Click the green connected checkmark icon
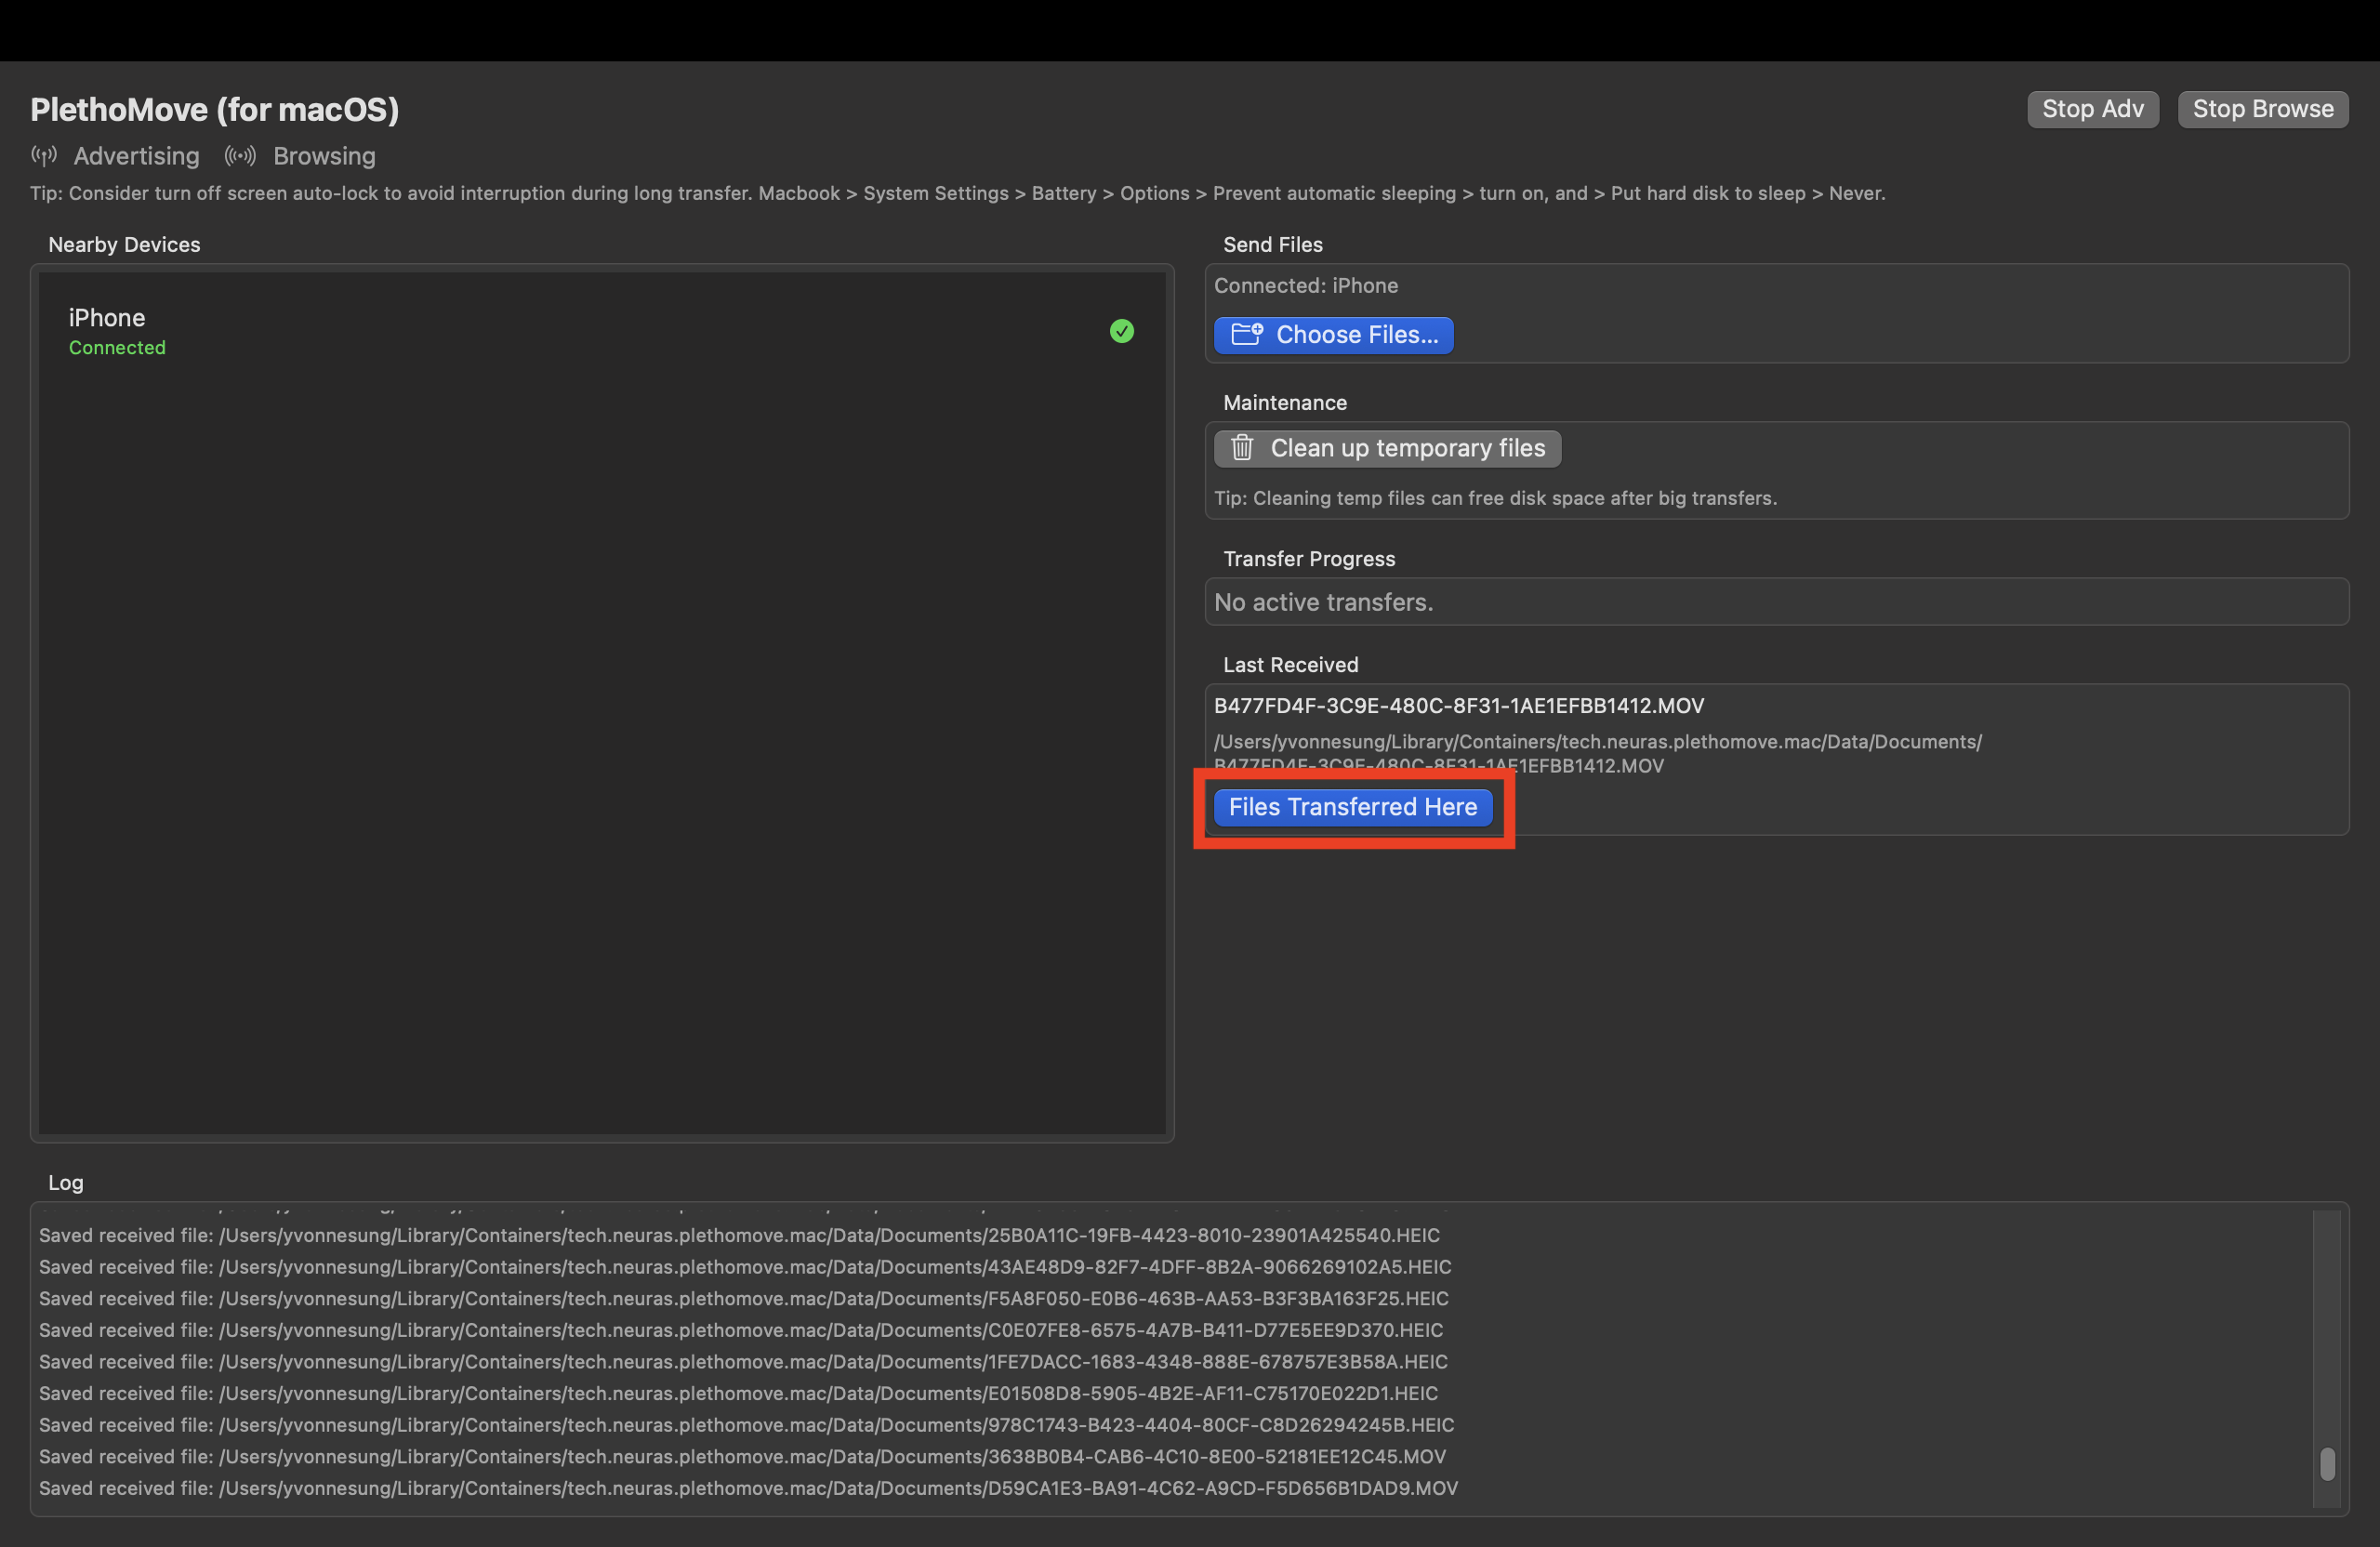2380x1547 pixels. coord(1121,331)
